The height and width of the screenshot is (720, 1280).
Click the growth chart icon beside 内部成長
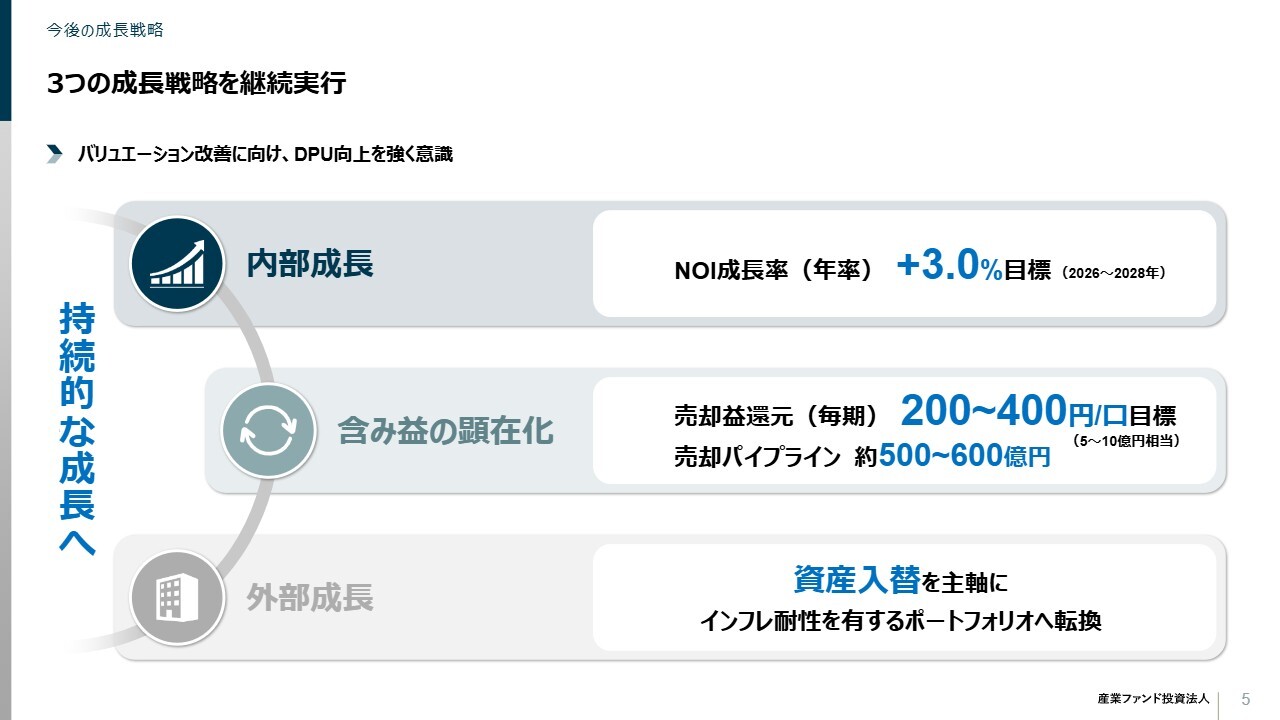(176, 263)
